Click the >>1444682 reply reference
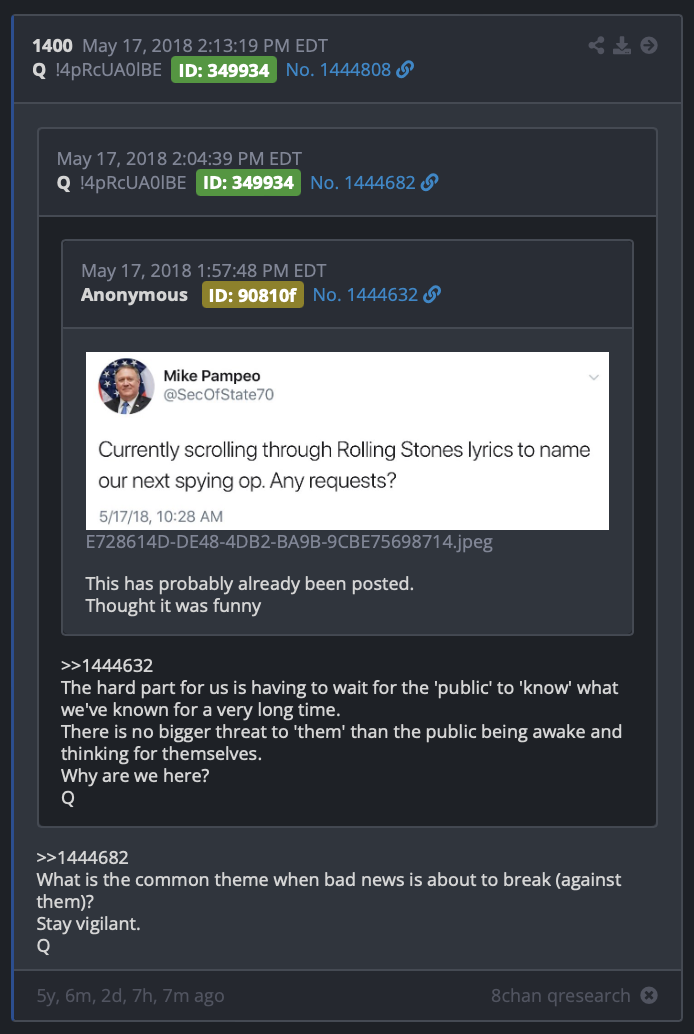This screenshot has height=1034, width=694. click(82, 857)
